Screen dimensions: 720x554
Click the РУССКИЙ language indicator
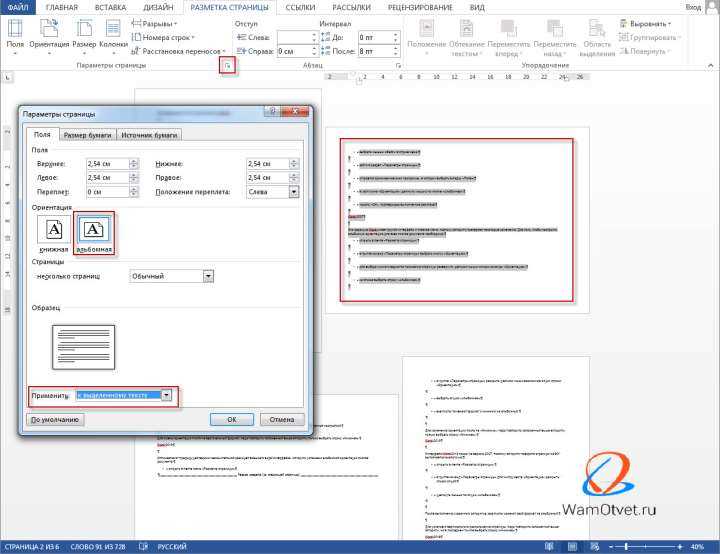(x=172, y=547)
